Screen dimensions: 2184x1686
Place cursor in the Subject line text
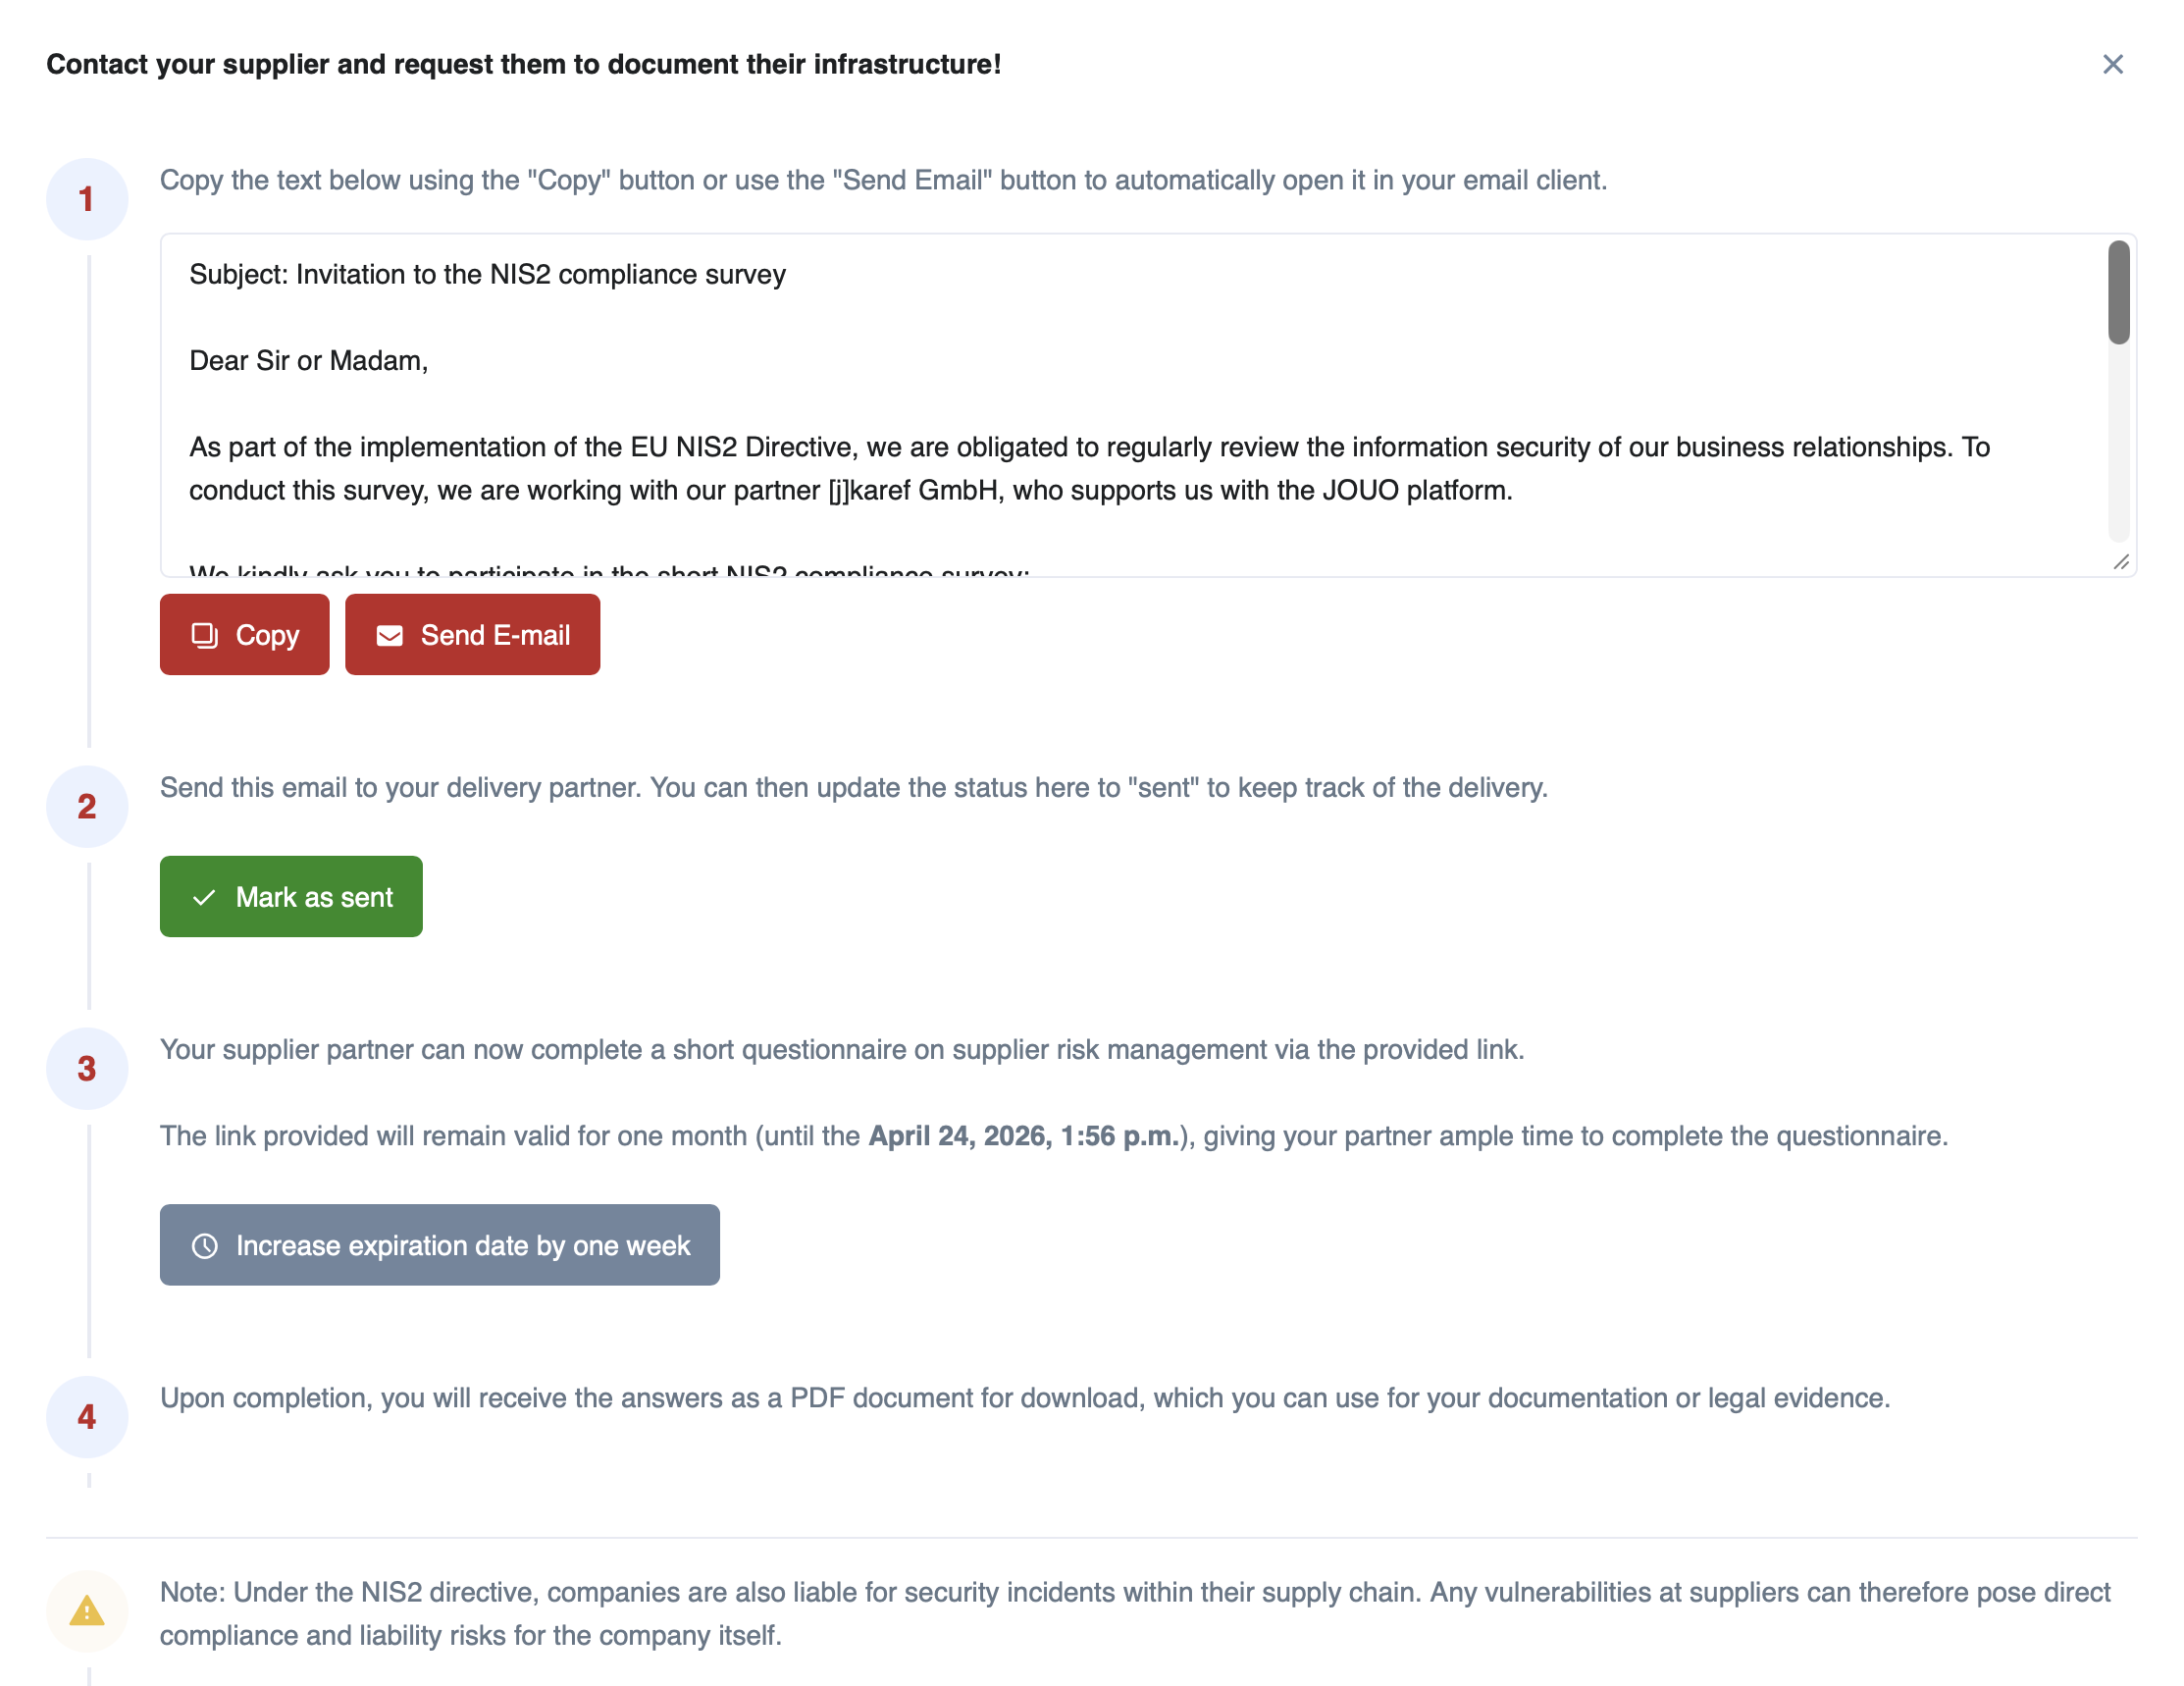click(x=487, y=275)
